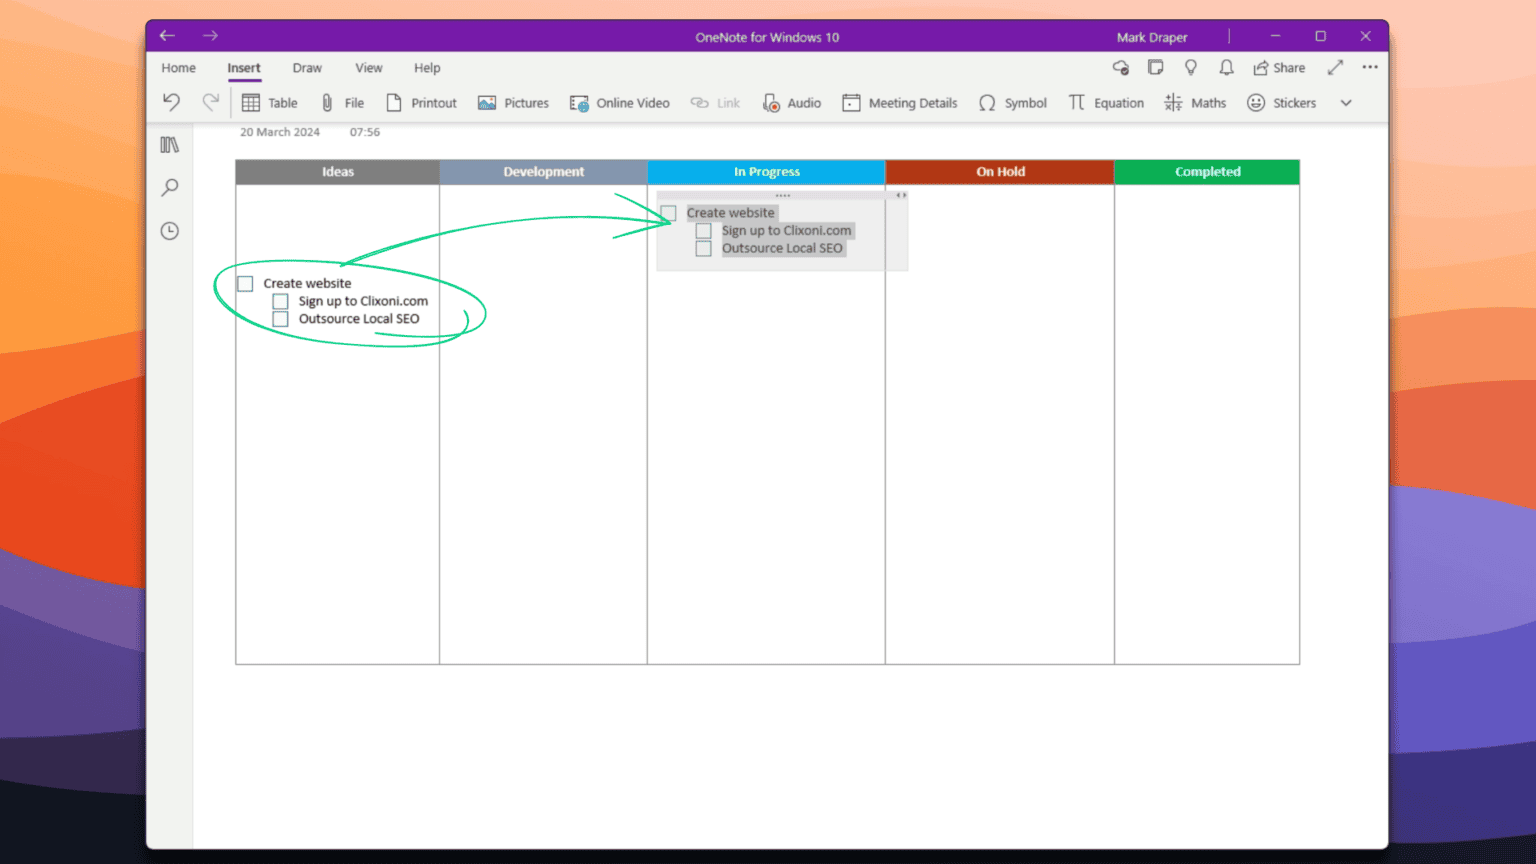Tick the Create website checkbox in Ideas column
Viewport: 1536px width, 864px height.
pyautogui.click(x=246, y=284)
